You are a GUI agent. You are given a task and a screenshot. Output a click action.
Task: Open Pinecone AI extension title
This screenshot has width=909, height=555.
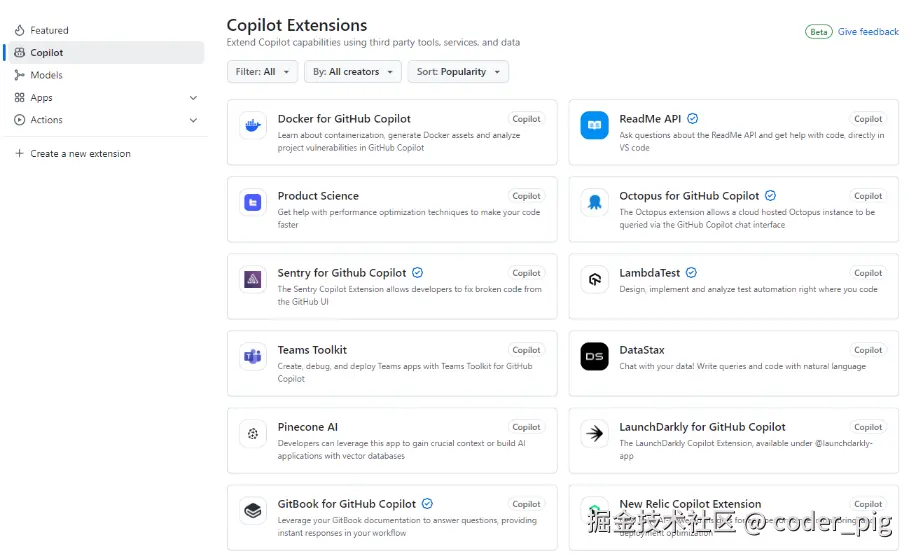(307, 427)
